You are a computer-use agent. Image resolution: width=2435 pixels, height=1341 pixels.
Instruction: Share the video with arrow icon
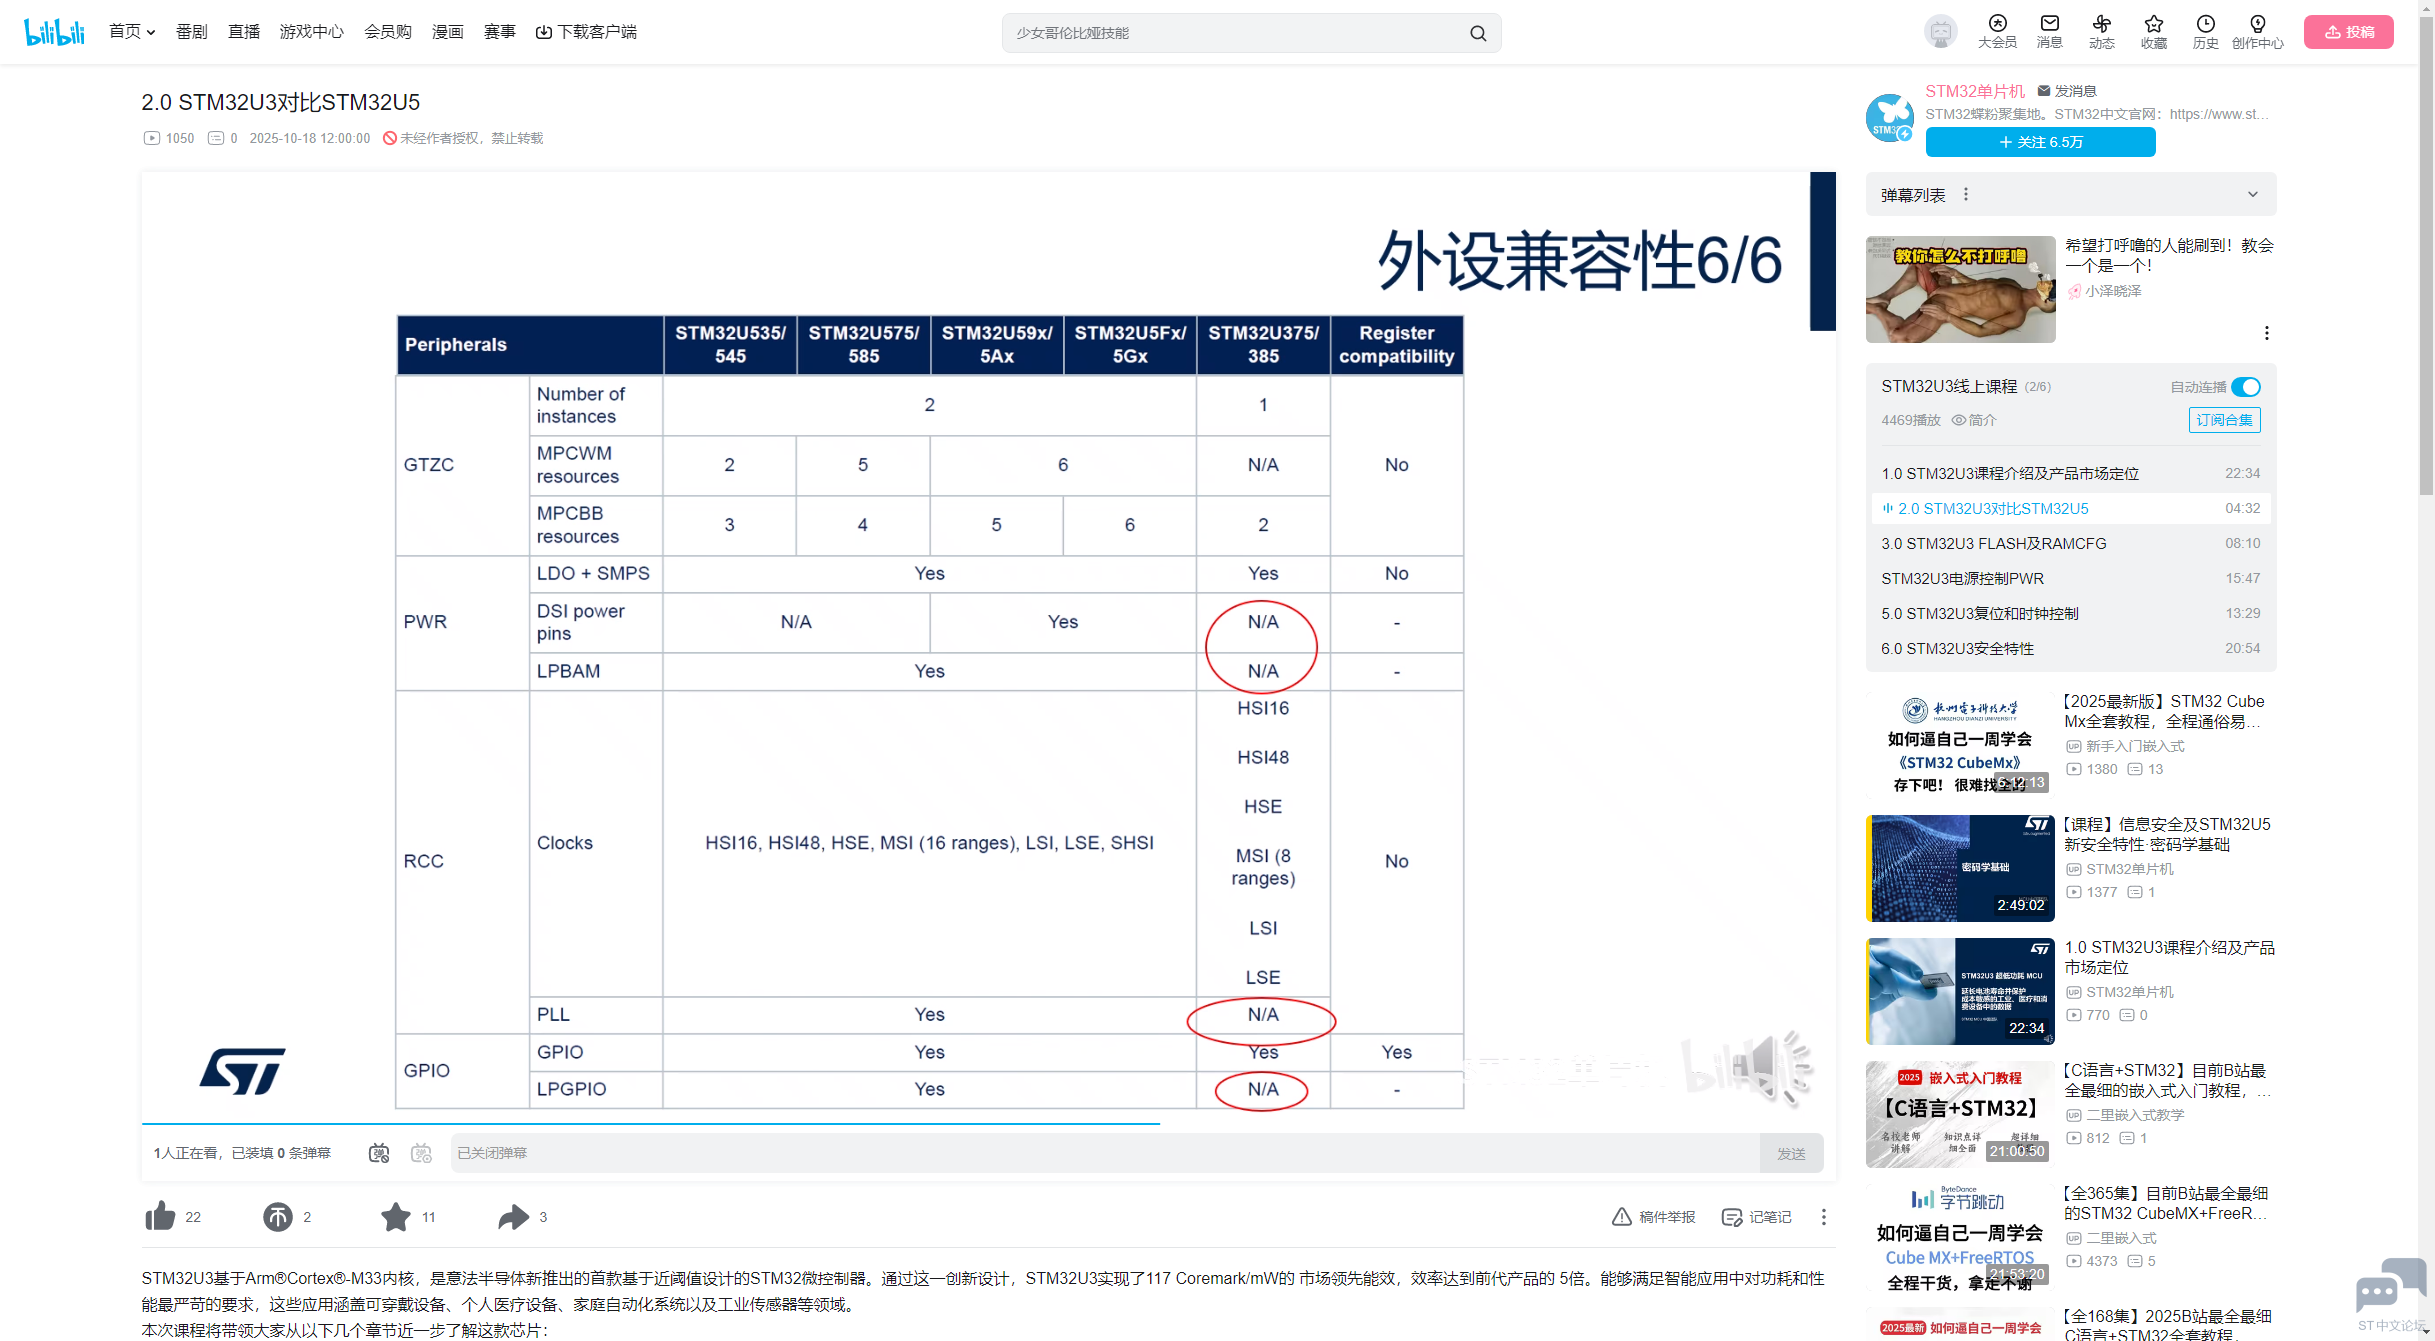(513, 1217)
